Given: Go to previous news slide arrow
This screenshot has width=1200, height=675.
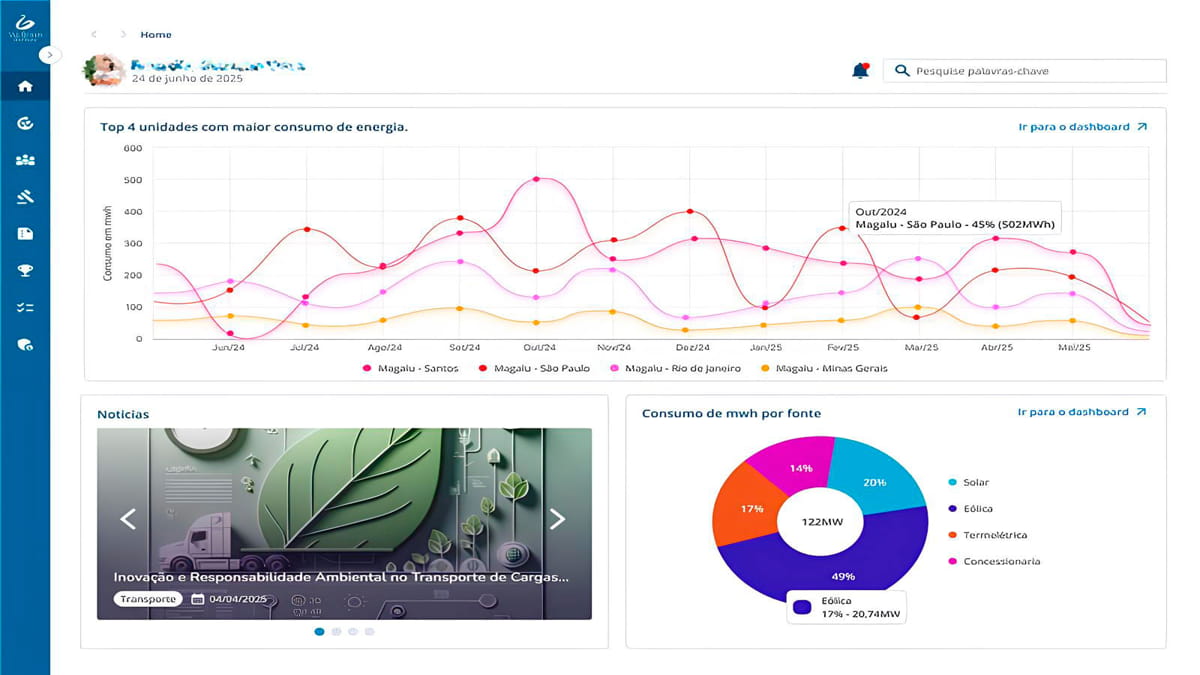Looking at the screenshot, I should pyautogui.click(x=127, y=518).
